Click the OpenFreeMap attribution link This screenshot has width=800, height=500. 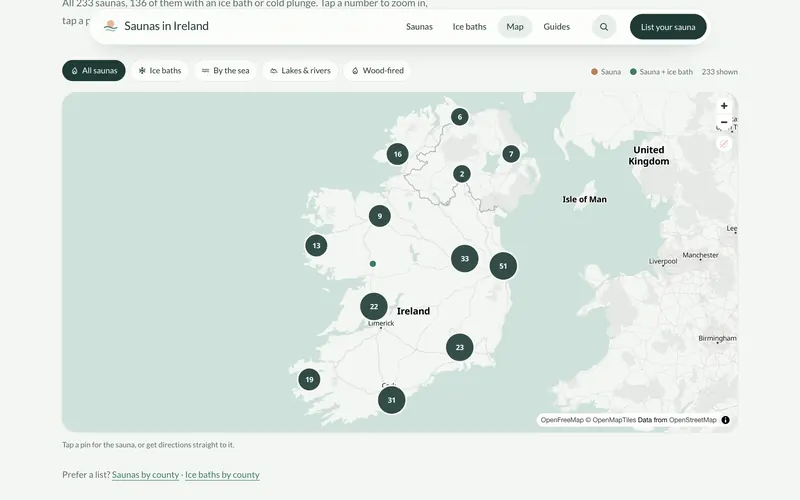(562, 420)
